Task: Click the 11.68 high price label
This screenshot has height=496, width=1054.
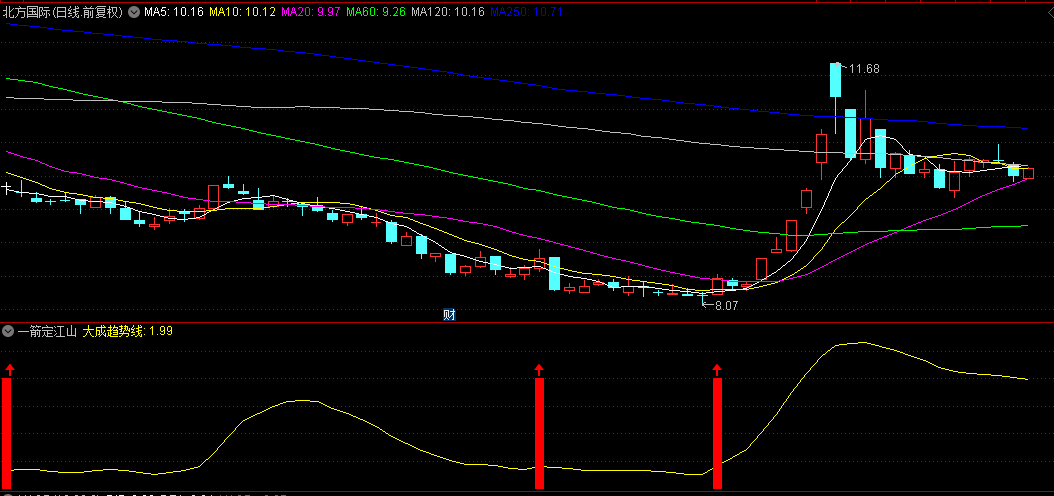Action: click(x=864, y=69)
